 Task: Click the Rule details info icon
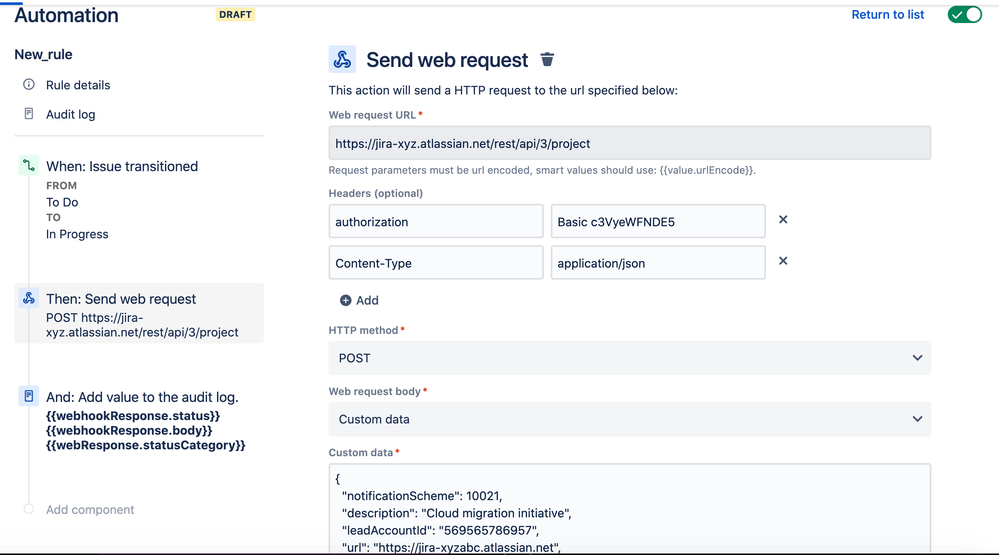pyautogui.click(x=29, y=84)
